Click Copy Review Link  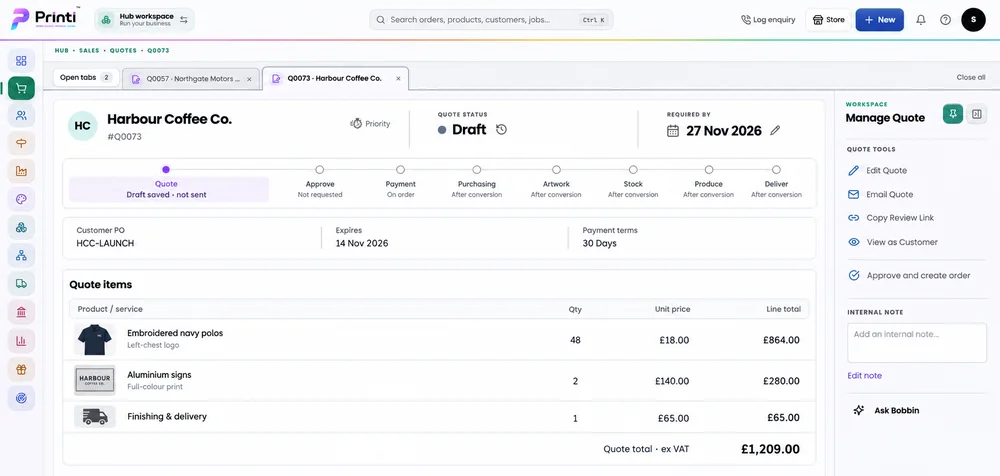(x=890, y=218)
